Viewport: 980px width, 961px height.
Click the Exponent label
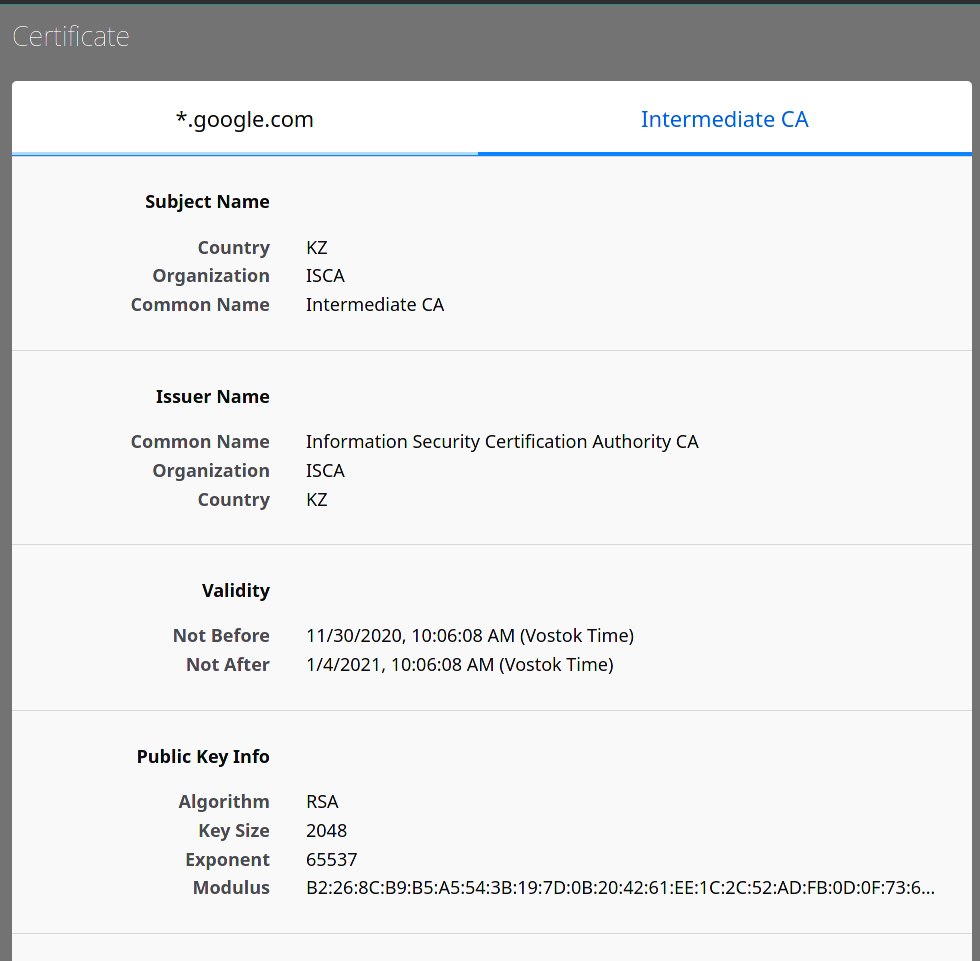click(x=228, y=860)
